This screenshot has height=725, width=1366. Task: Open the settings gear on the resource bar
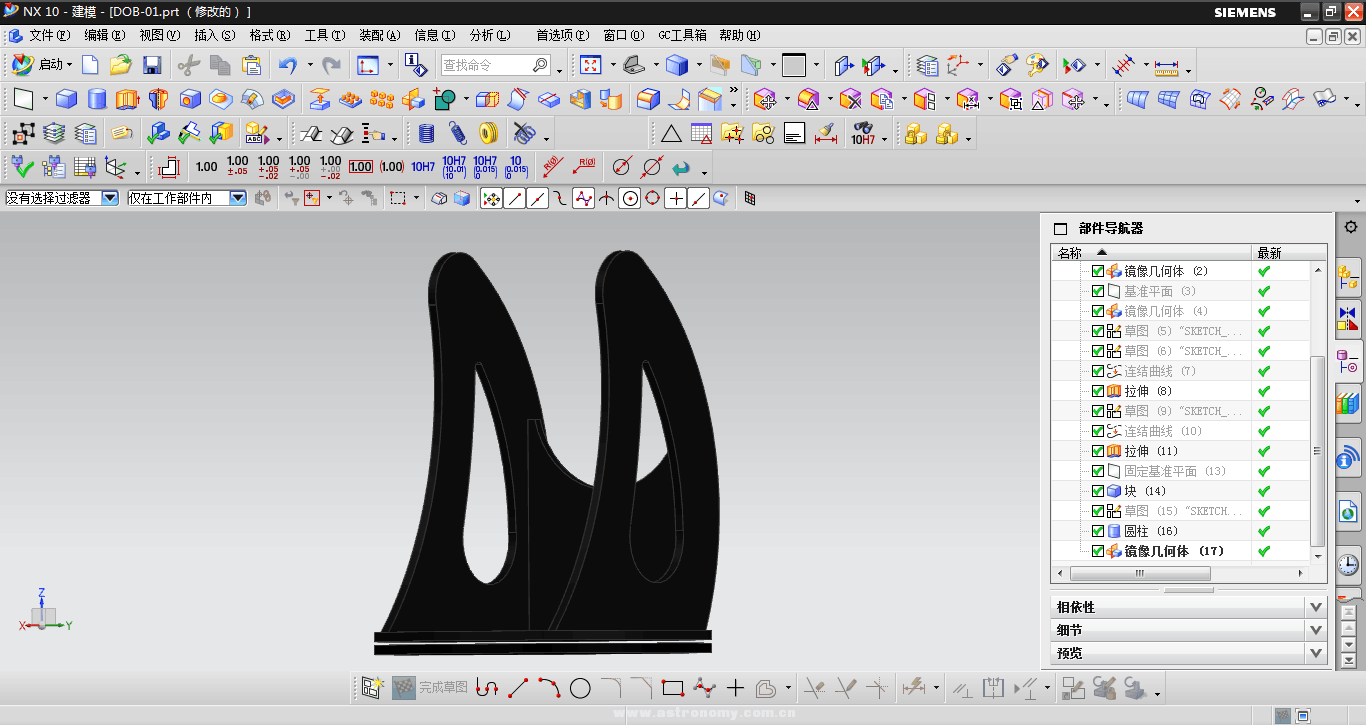(x=1350, y=227)
